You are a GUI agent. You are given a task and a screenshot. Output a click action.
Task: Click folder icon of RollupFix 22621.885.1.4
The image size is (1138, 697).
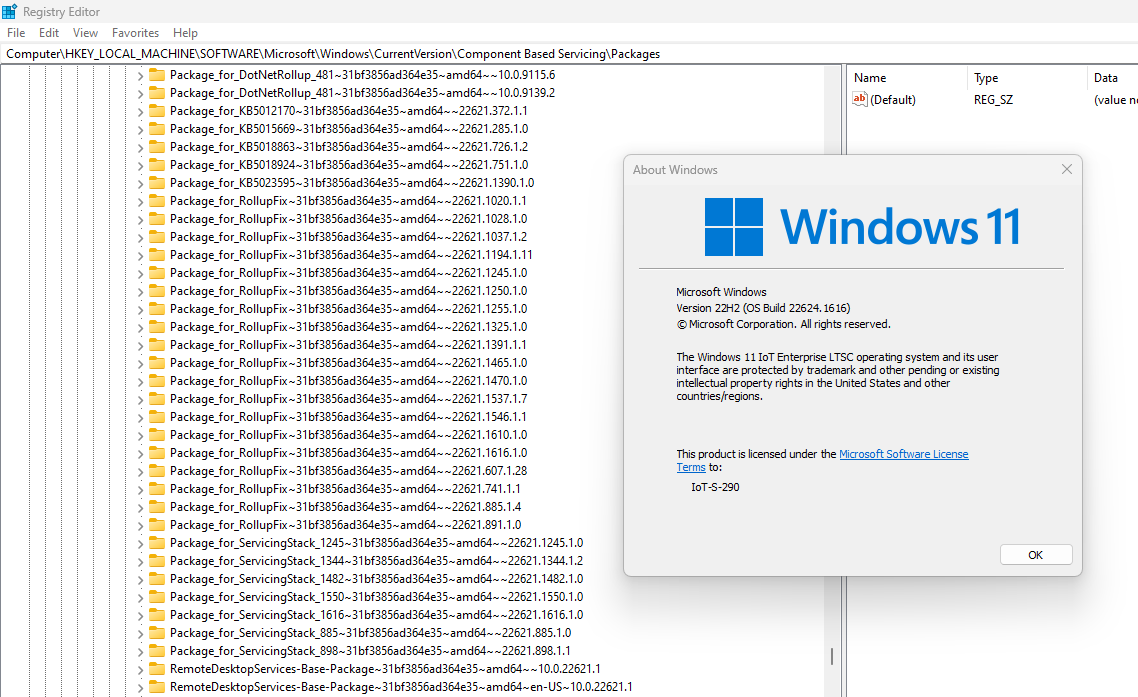coord(157,507)
